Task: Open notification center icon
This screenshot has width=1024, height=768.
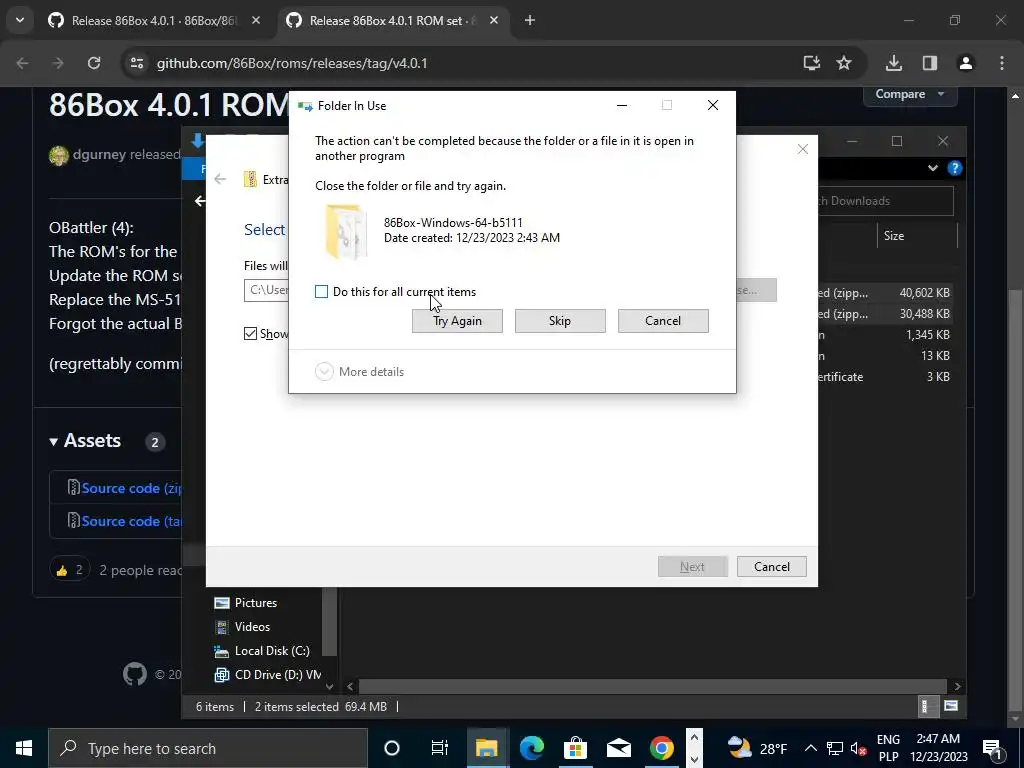Action: pyautogui.click(x=992, y=749)
